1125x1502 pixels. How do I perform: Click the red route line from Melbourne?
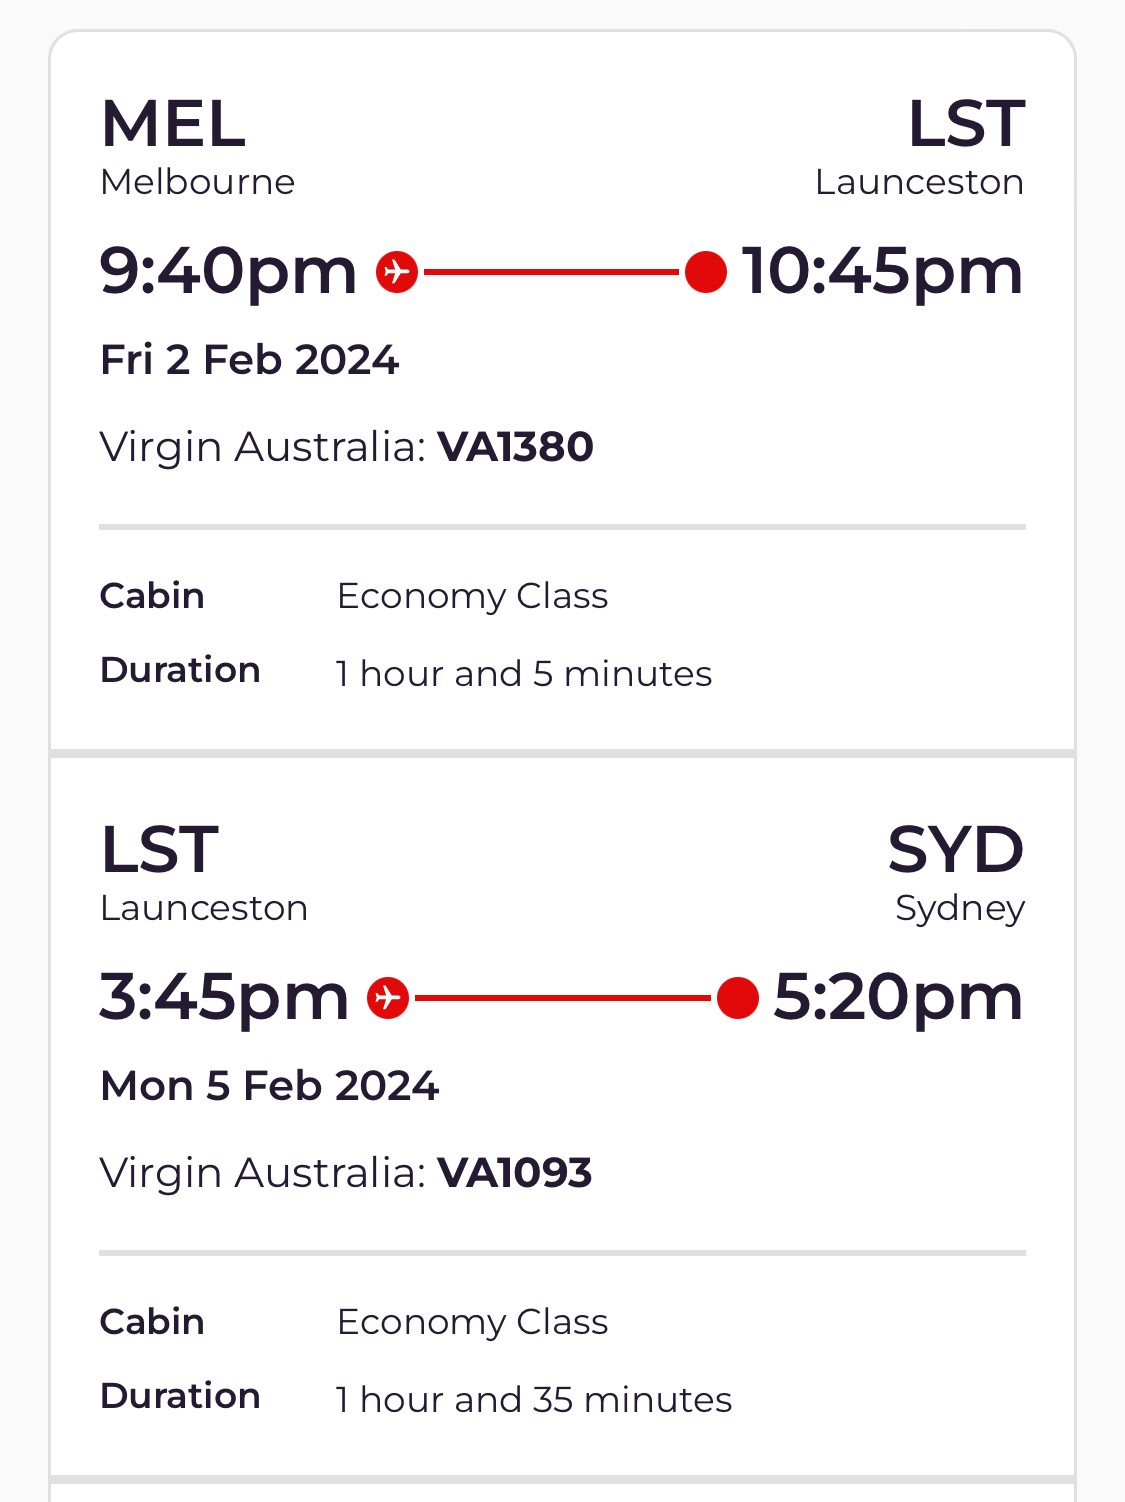tap(551, 272)
